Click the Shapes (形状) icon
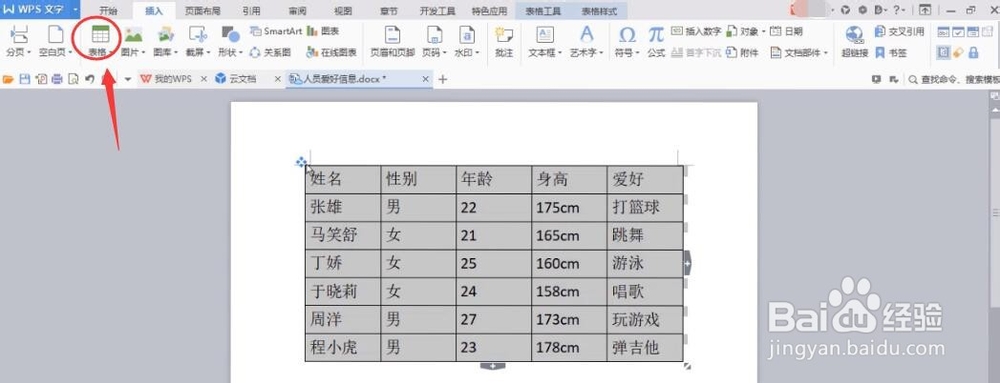This screenshot has width=1000, height=383. tap(230, 35)
